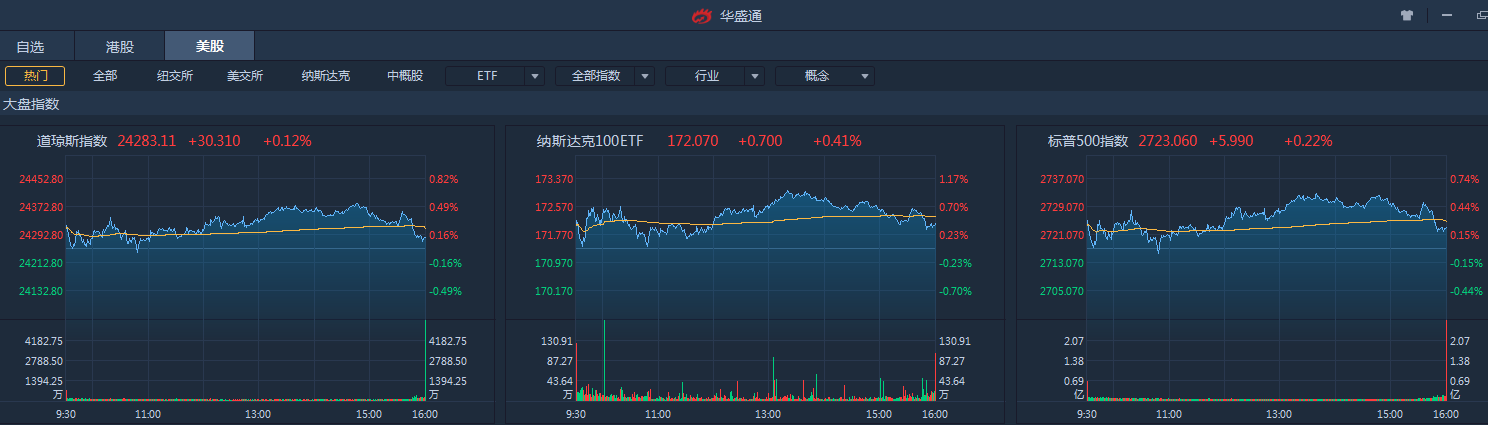Select the 美股 tab
Screen dimensions: 1488x425
tap(209, 47)
